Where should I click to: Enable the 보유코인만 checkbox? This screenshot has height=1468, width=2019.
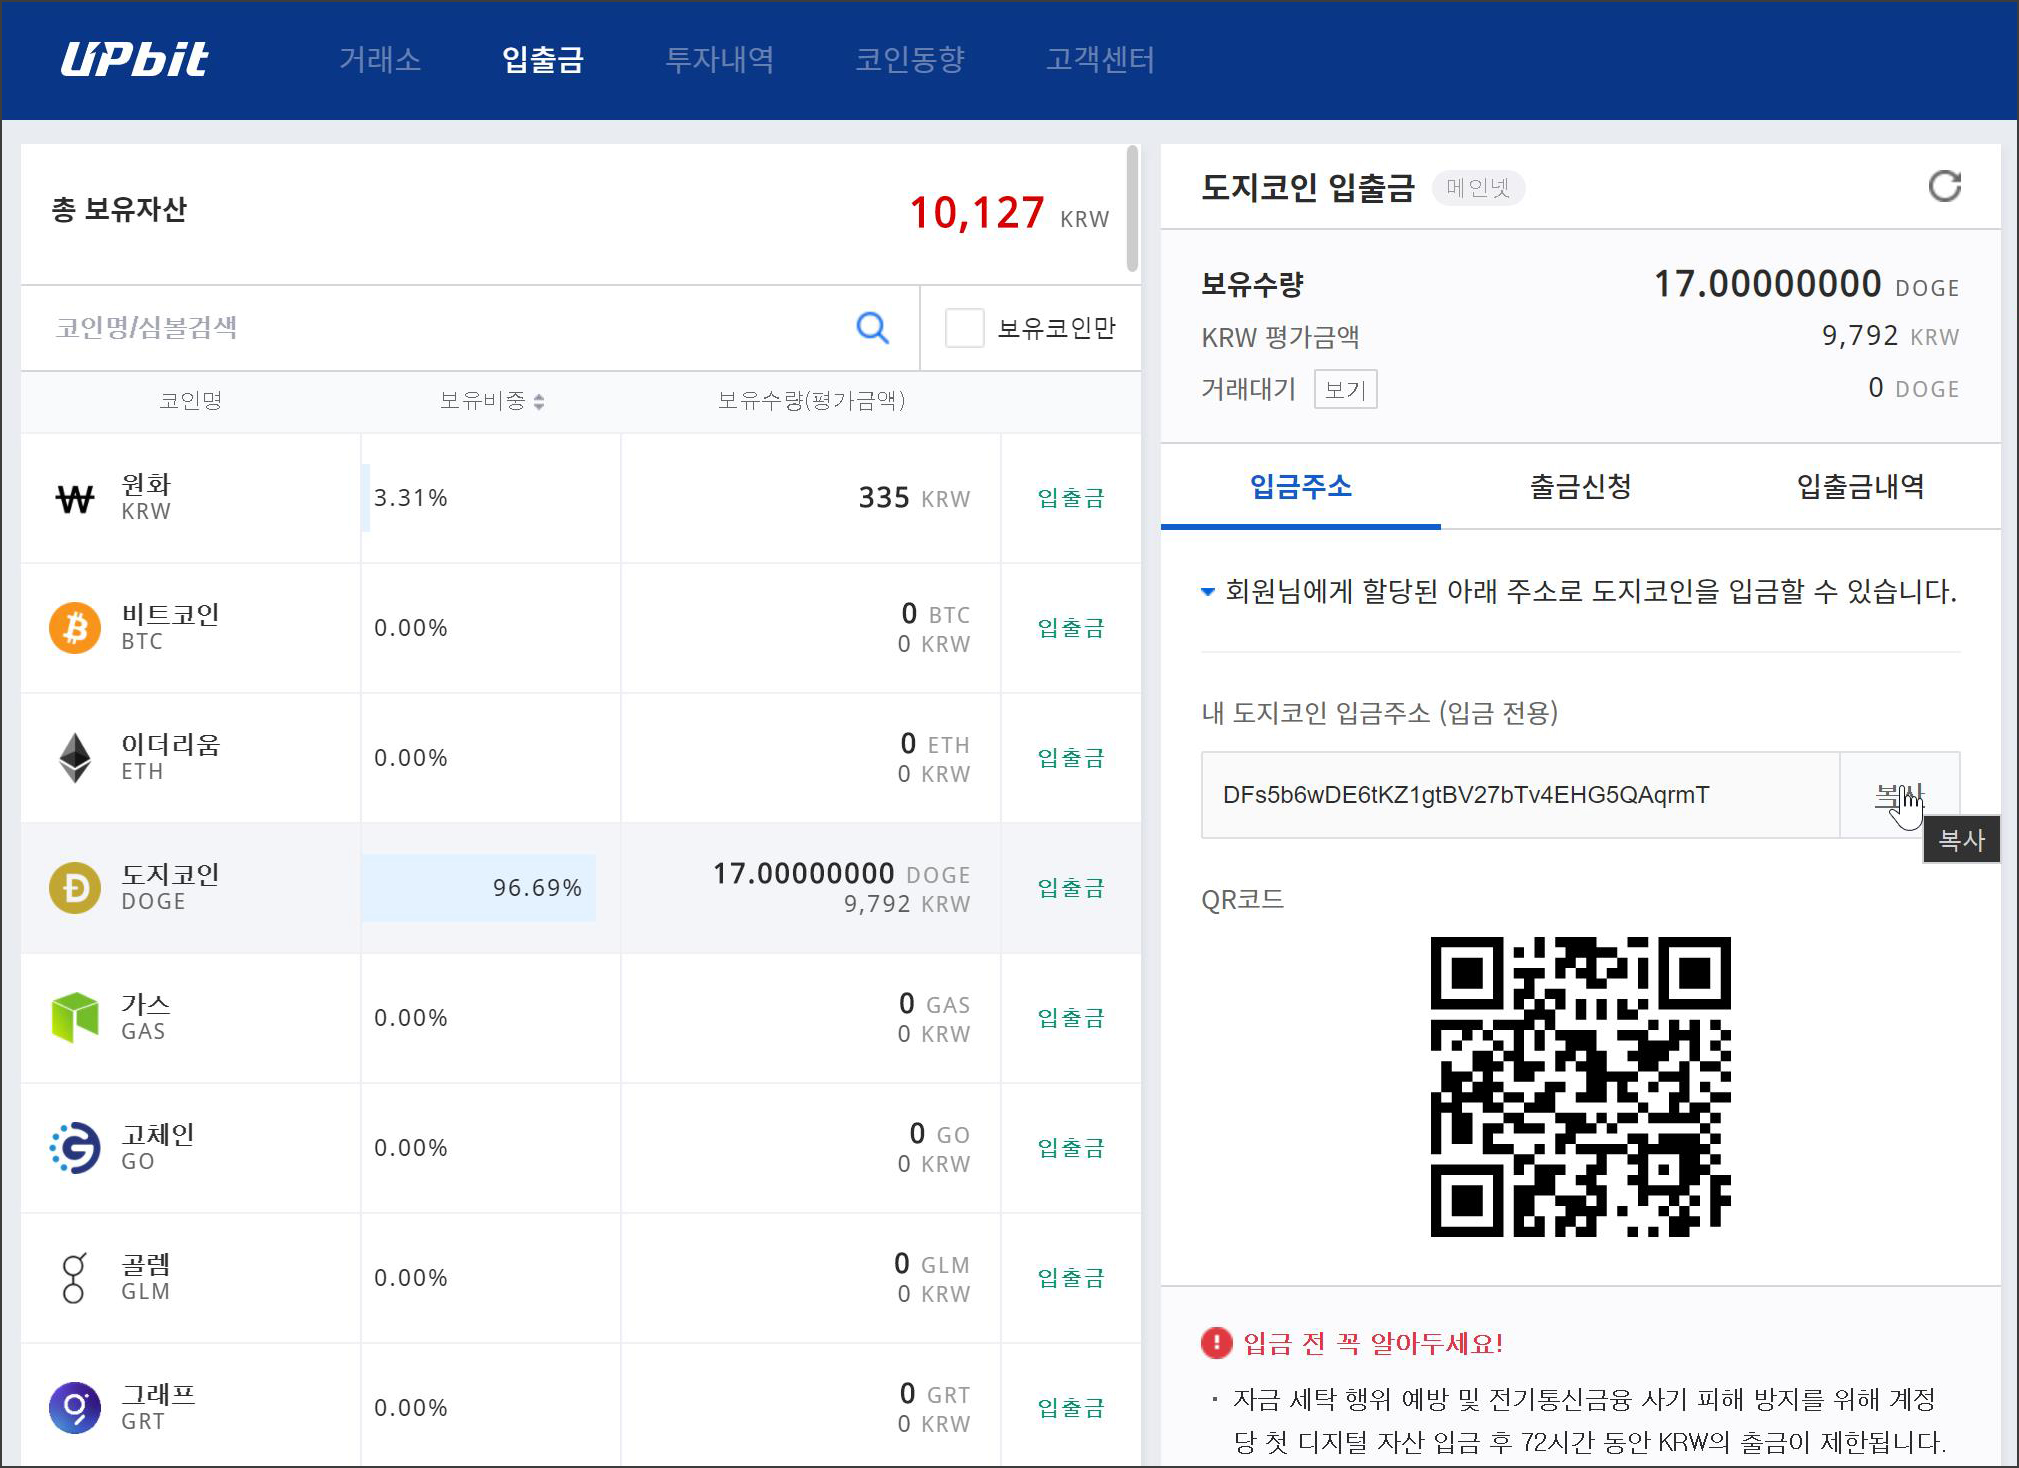[x=964, y=328]
